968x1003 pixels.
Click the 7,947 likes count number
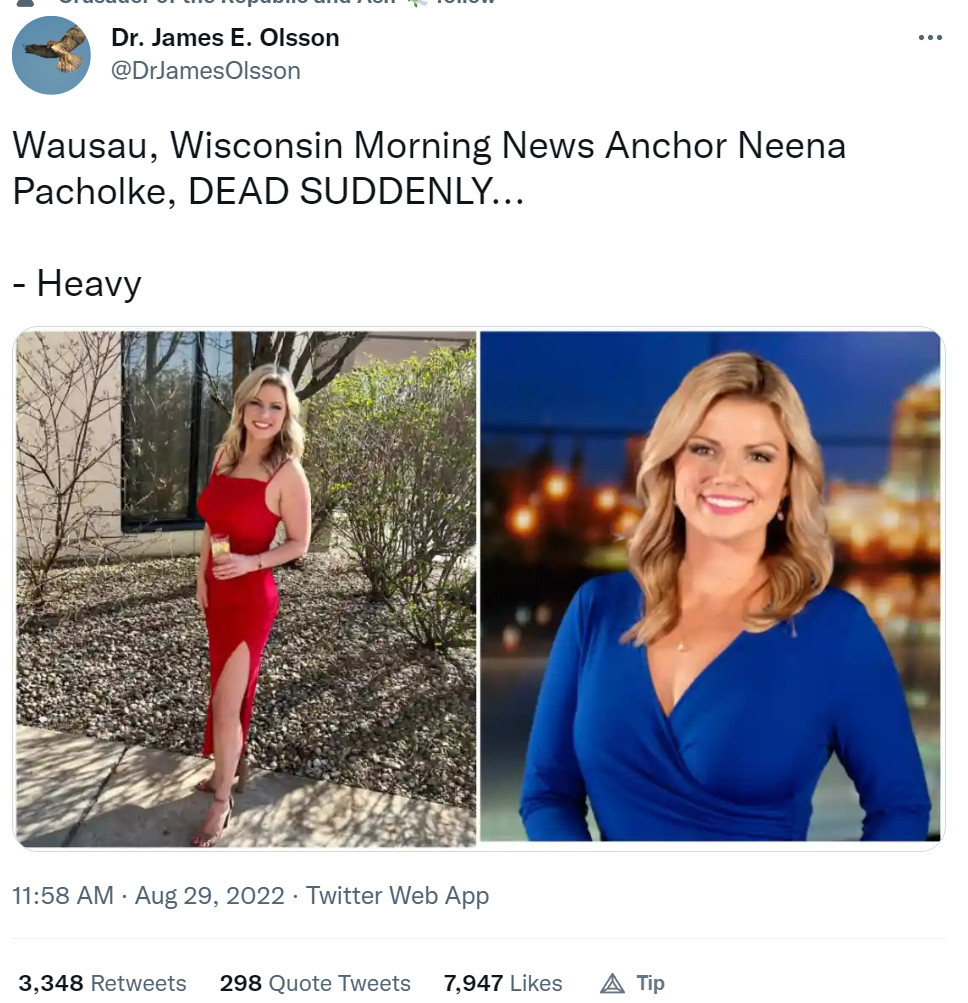pos(473,983)
